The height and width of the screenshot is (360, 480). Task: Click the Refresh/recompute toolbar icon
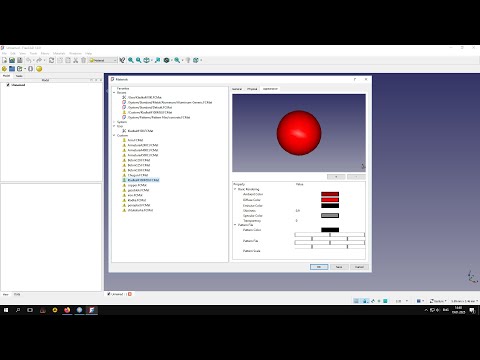coord(51,60)
